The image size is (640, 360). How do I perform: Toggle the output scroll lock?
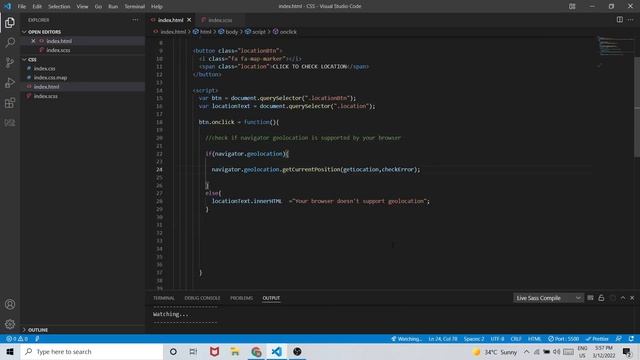pyautogui.click(x=601, y=298)
